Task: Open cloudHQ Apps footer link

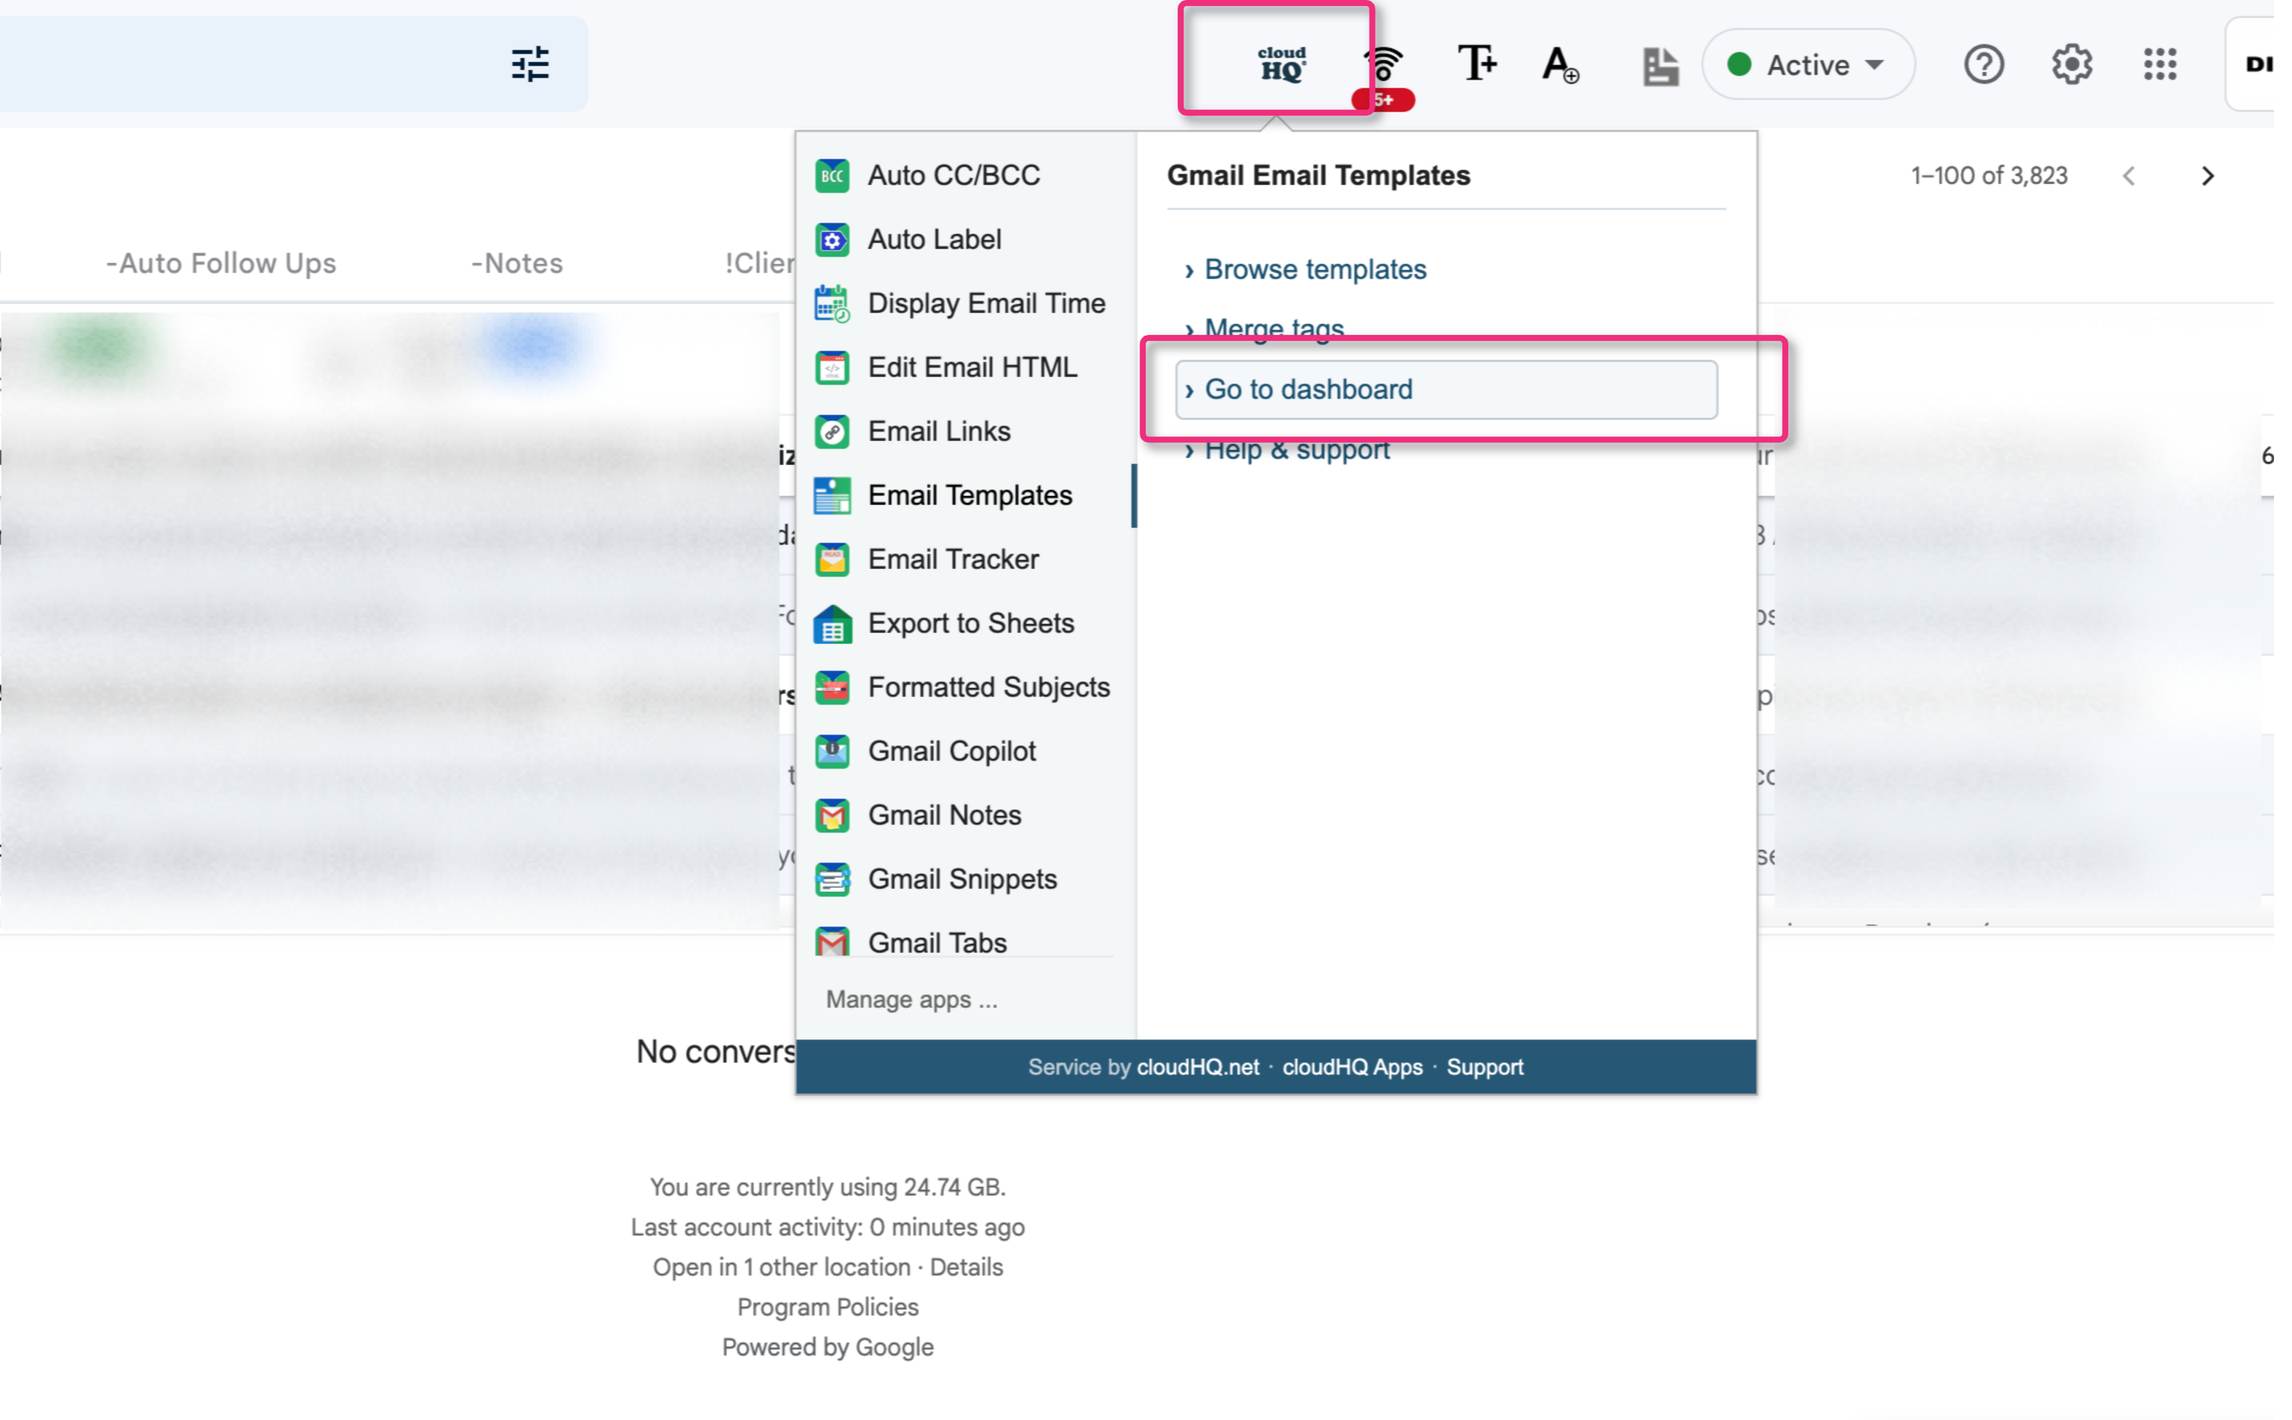Action: click(1352, 1067)
